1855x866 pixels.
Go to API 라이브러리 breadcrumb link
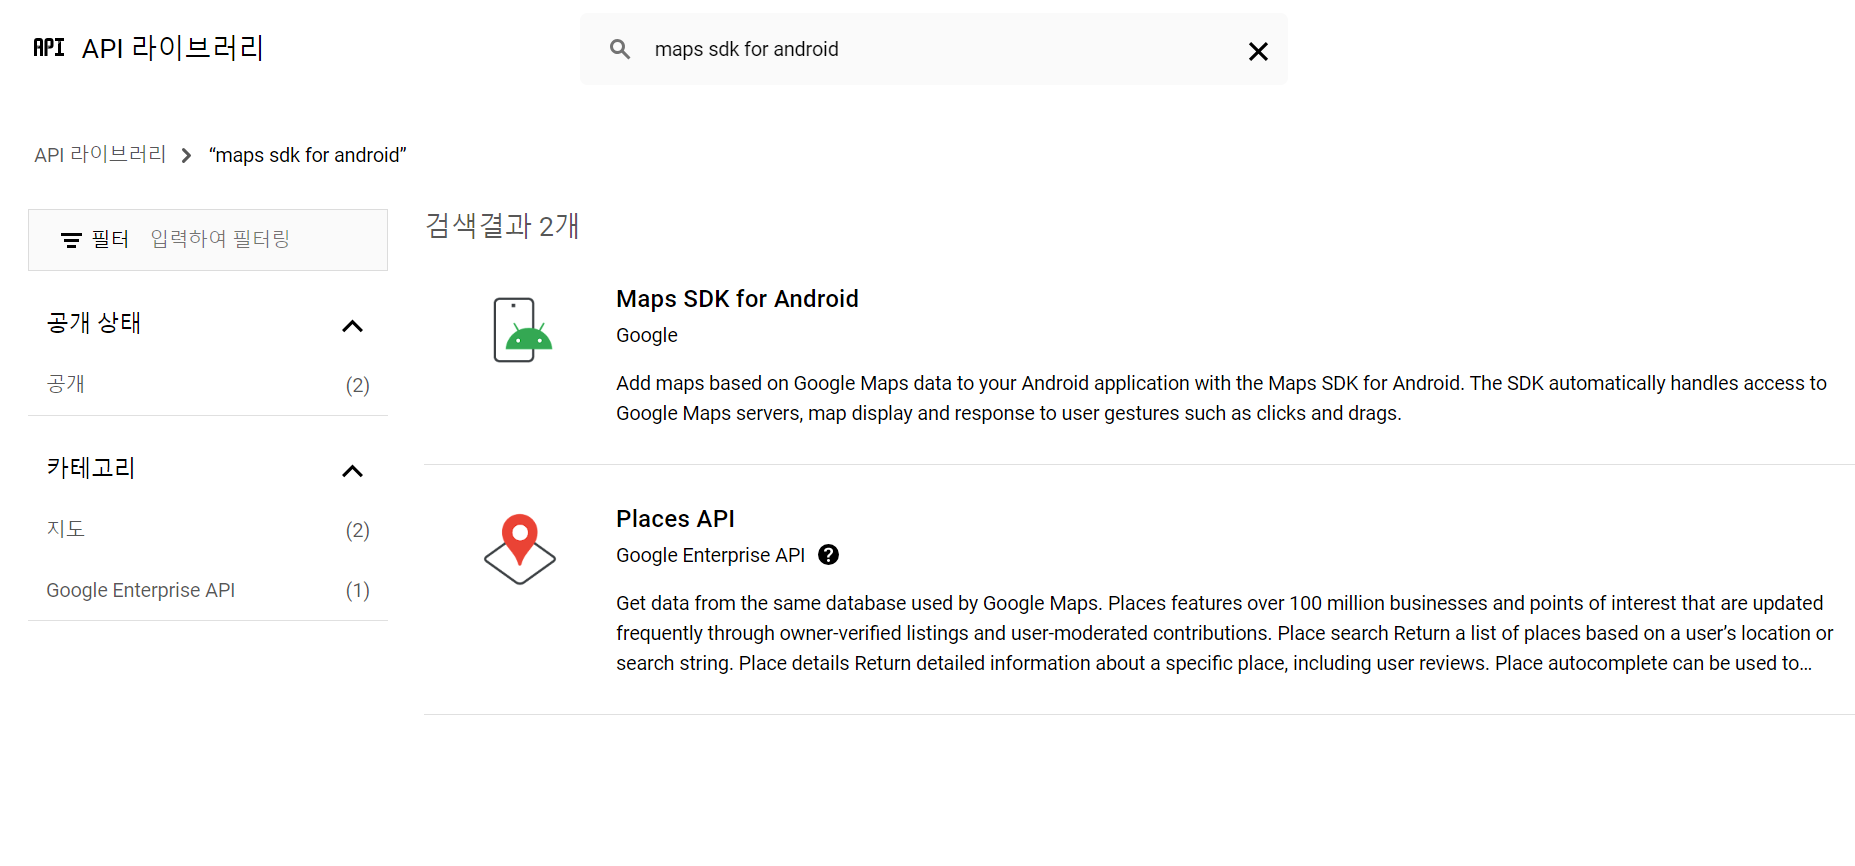point(100,155)
